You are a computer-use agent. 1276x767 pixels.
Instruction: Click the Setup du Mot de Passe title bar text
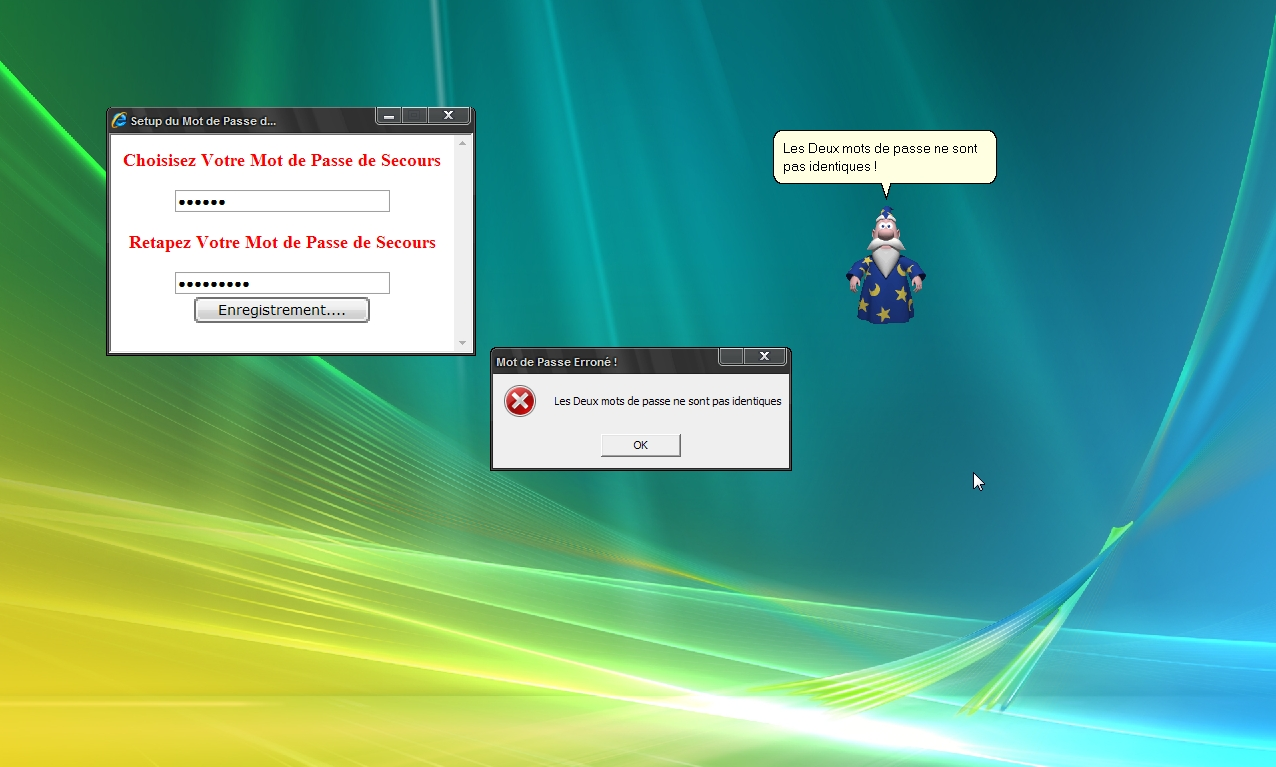[x=203, y=121]
